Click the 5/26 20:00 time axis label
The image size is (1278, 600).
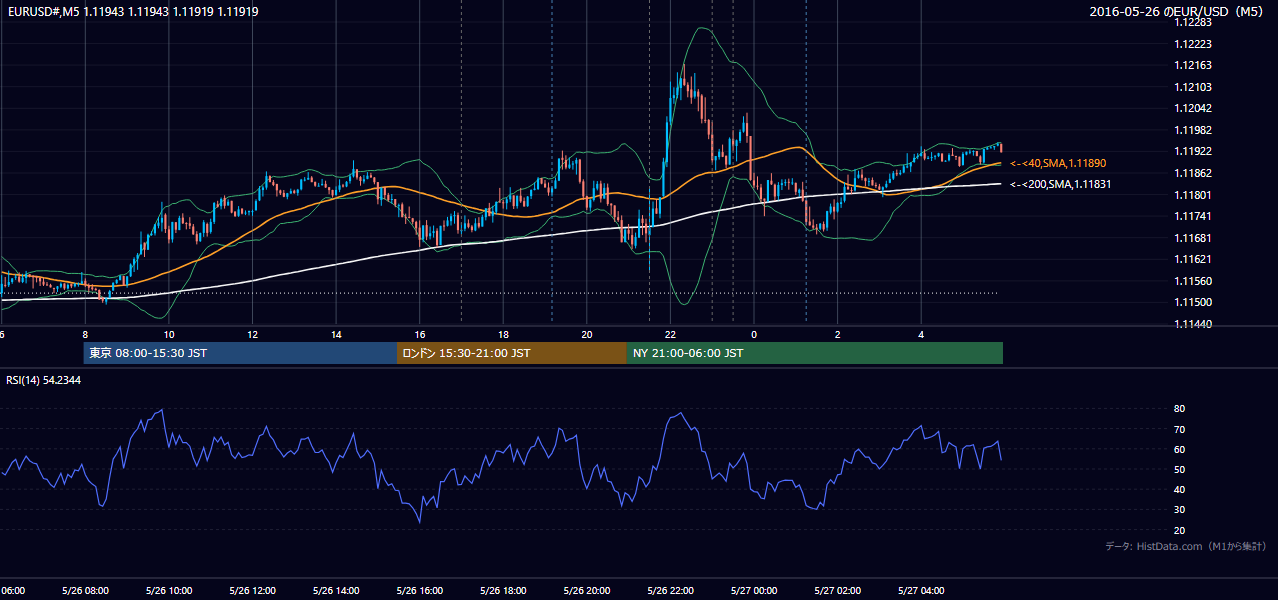click(586, 590)
